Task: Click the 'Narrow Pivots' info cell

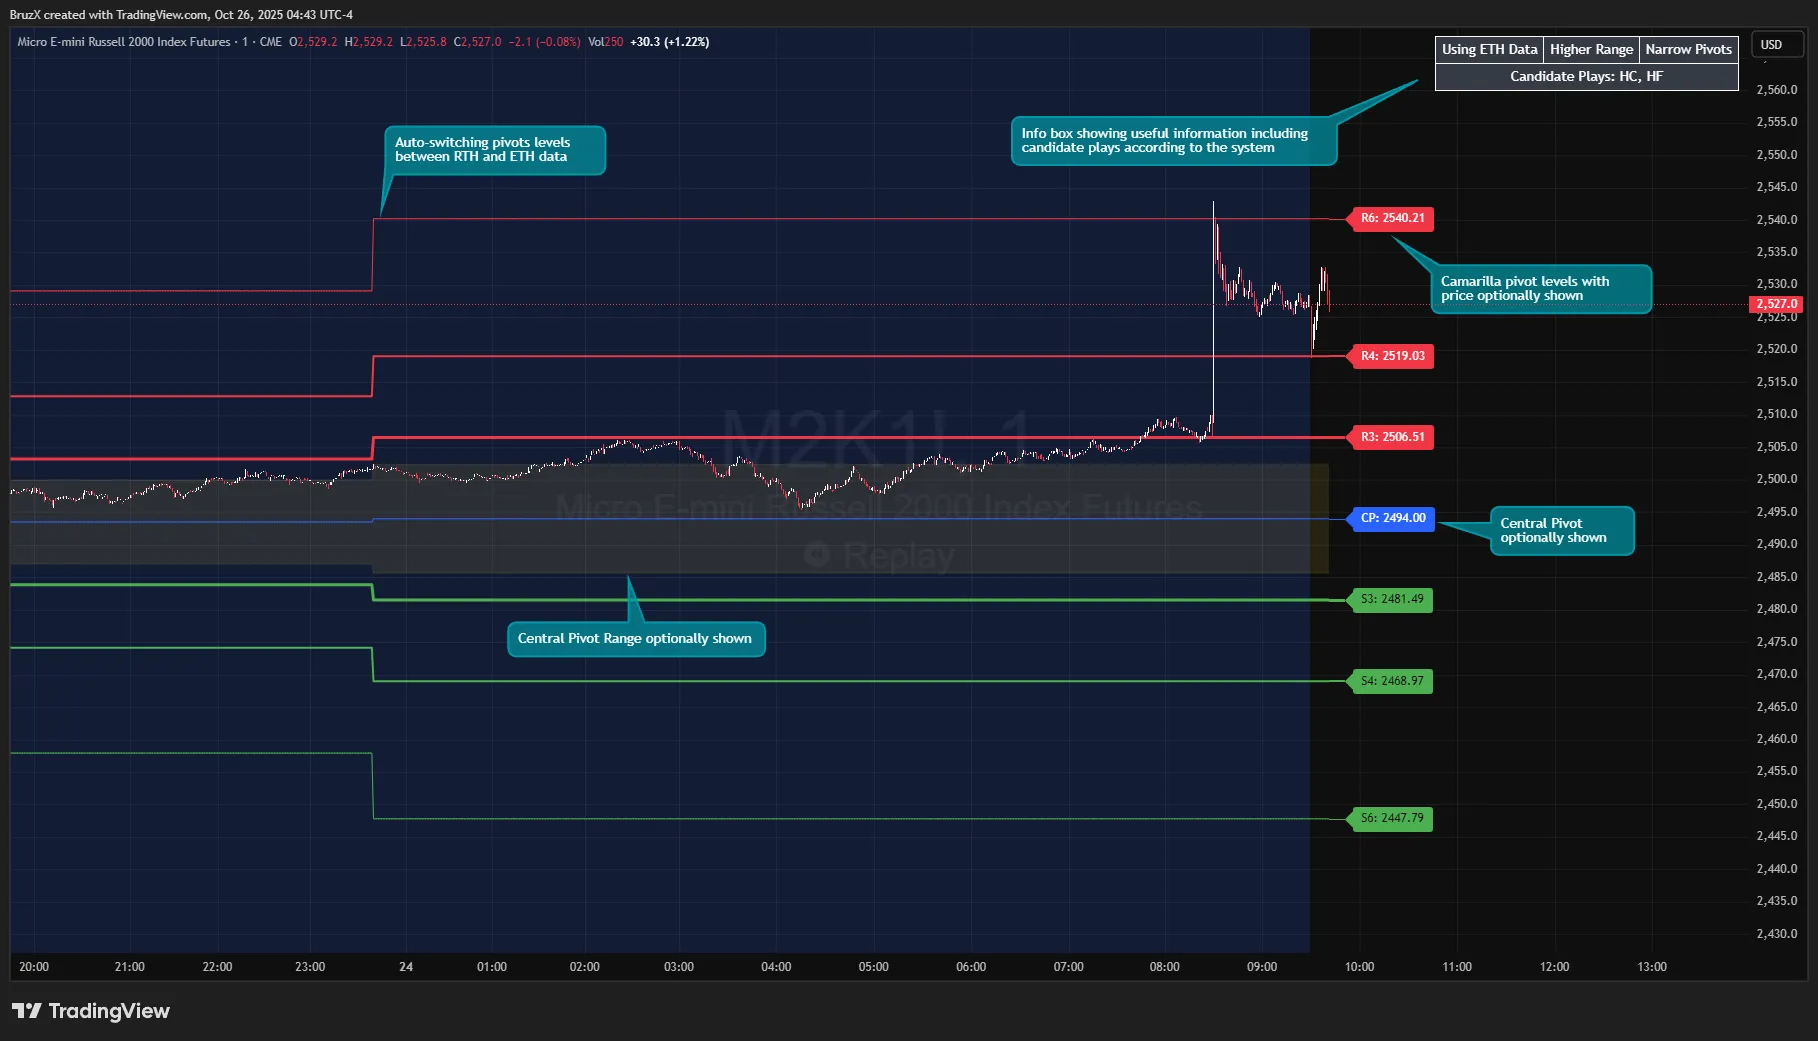Action: (1688, 50)
